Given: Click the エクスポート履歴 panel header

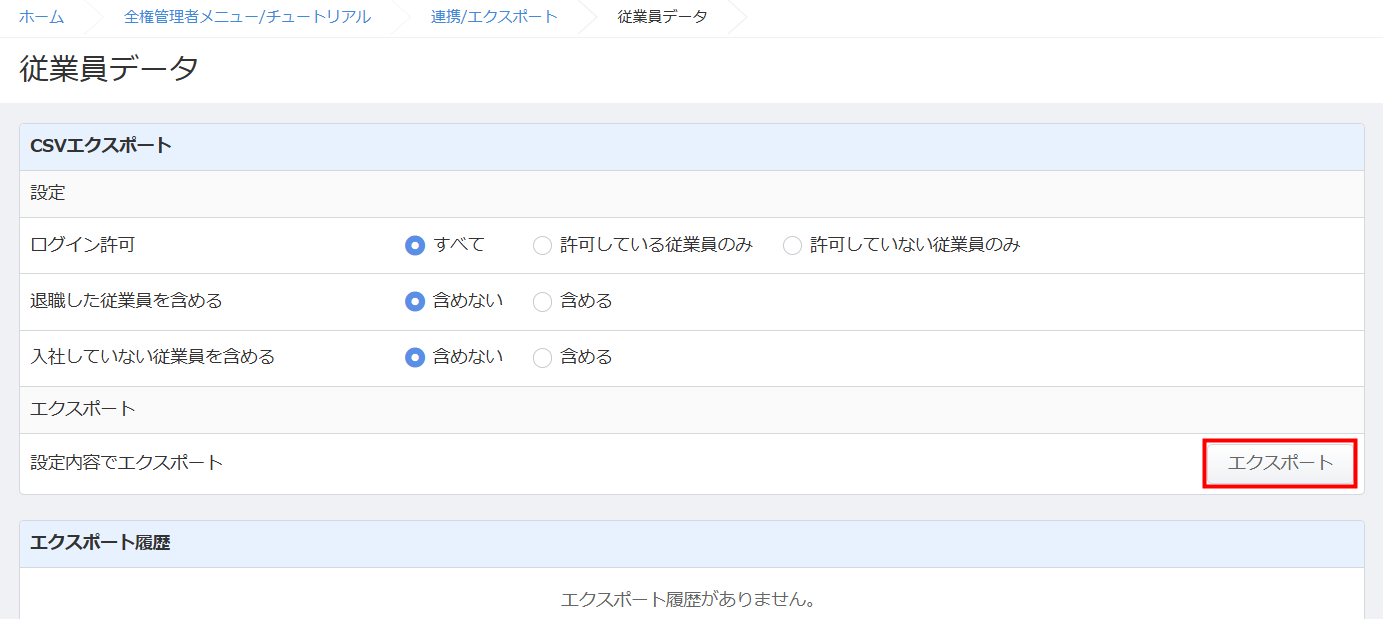Looking at the screenshot, I should (100, 543).
